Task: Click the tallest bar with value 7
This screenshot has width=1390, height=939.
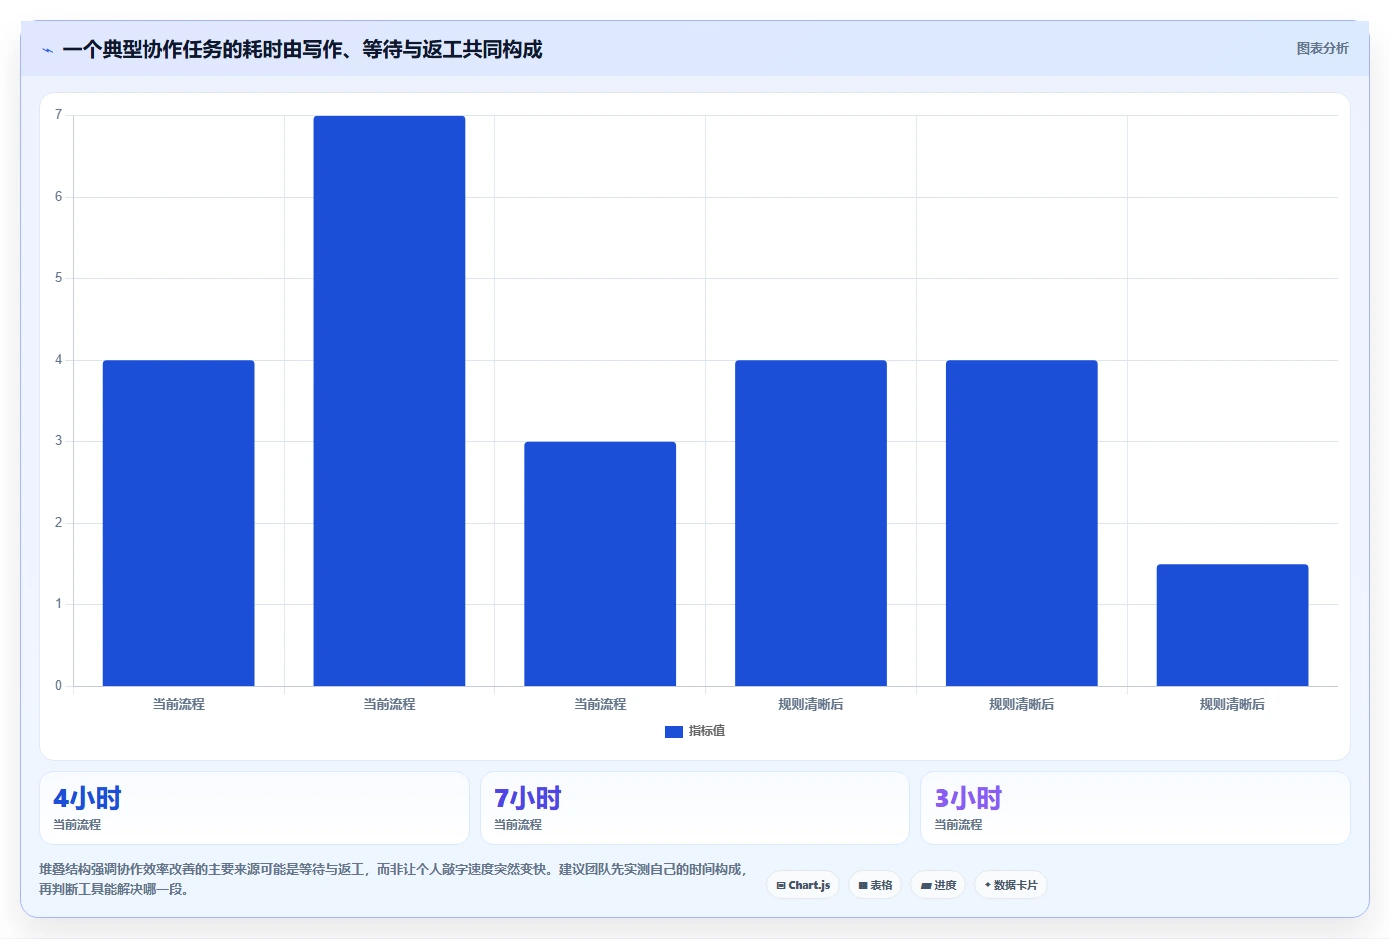Action: pyautogui.click(x=389, y=401)
